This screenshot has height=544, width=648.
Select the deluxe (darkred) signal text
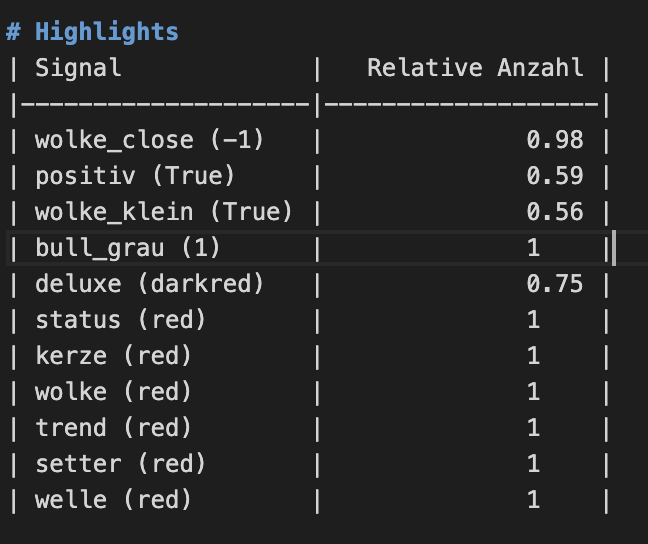click(x=150, y=284)
